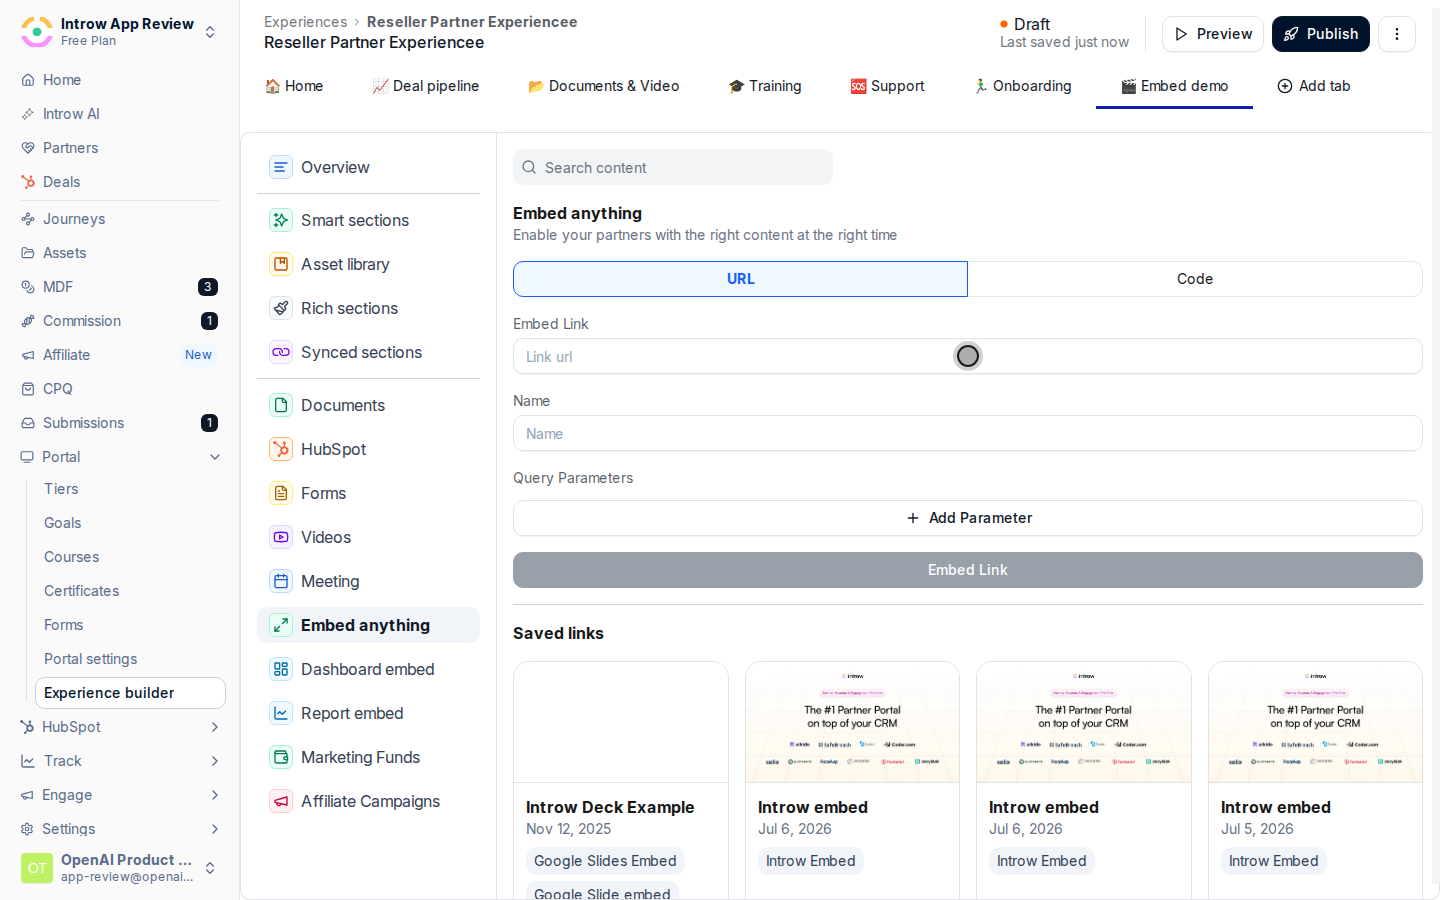
Task: Collapse the Portal sidebar section
Action: 215,457
